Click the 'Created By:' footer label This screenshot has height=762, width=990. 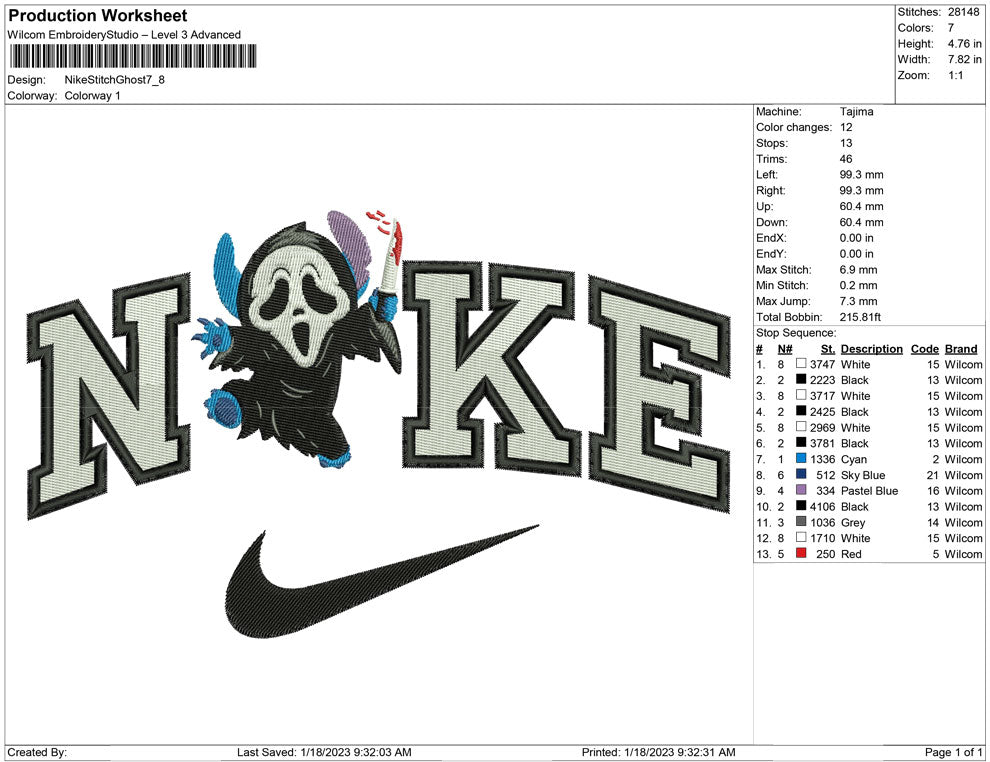[37, 752]
